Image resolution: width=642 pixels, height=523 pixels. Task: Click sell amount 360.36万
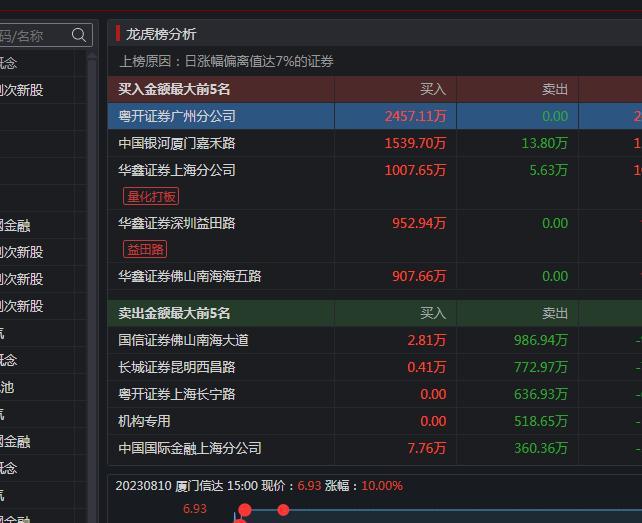541,448
